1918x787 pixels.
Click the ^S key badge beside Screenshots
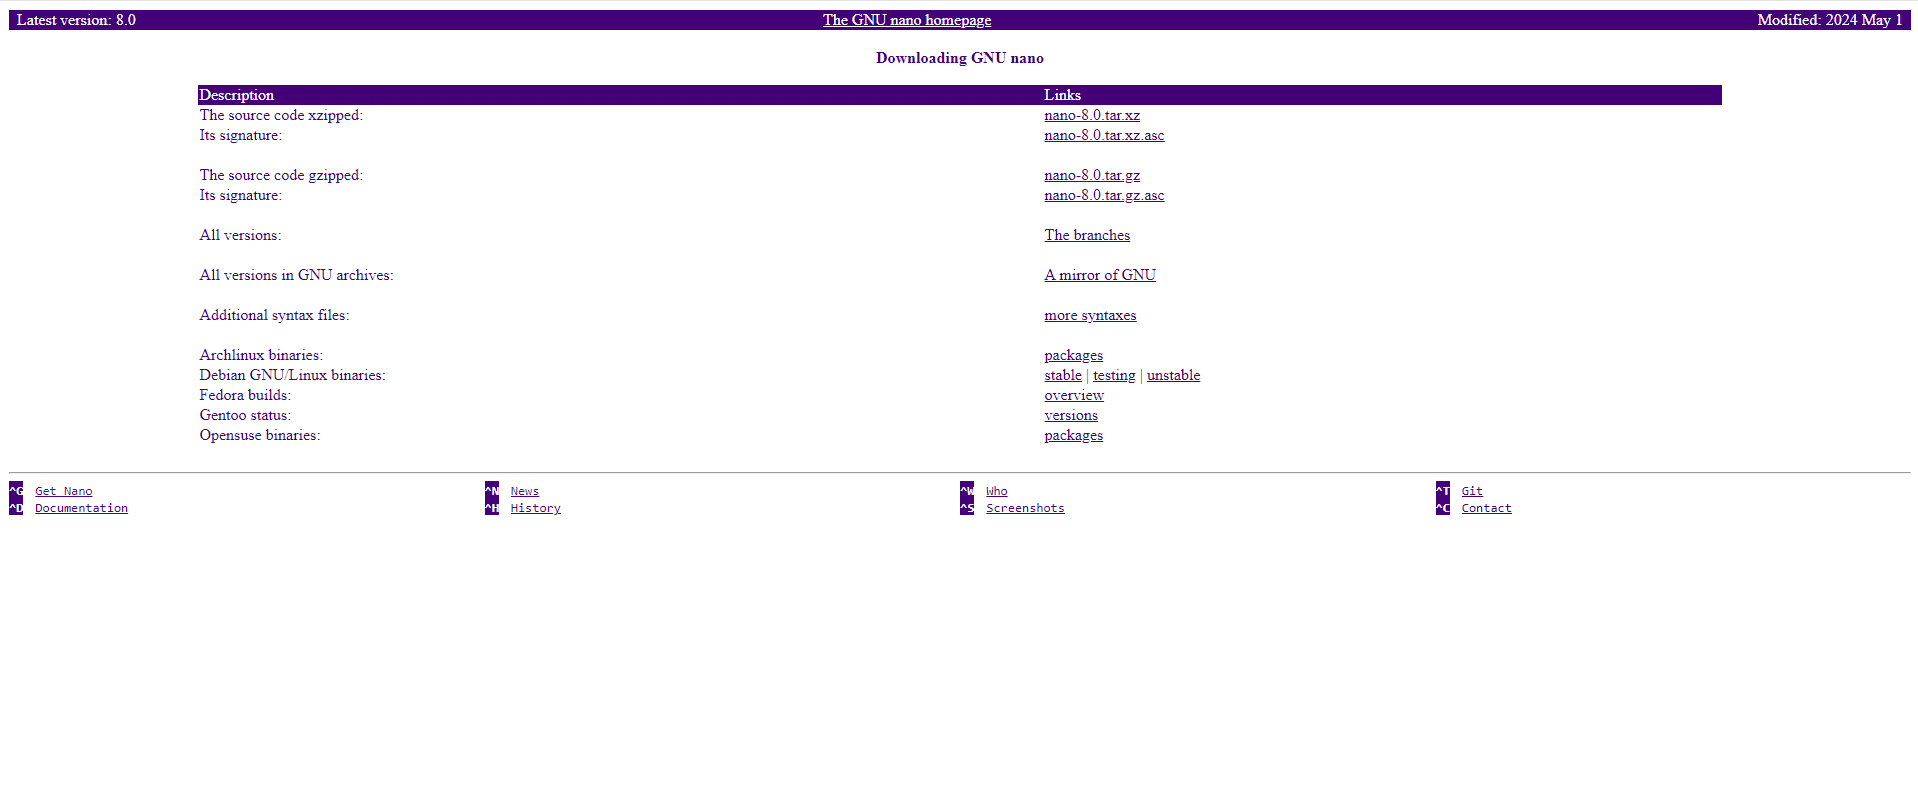(967, 508)
